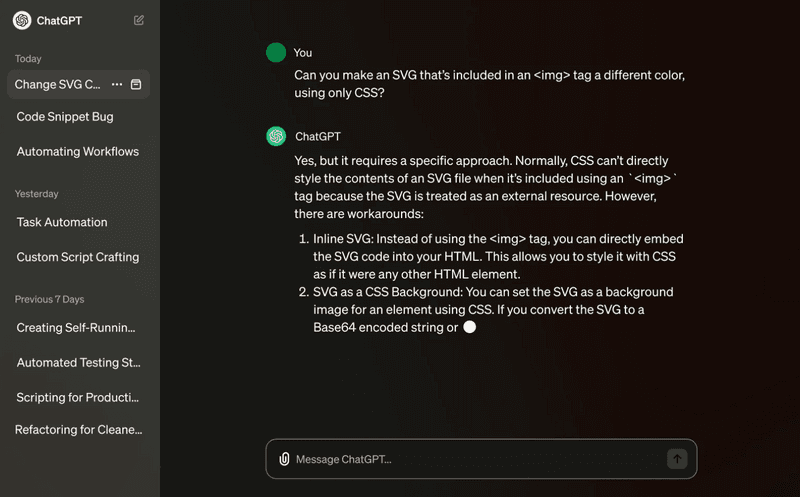Open the Code Snippet Bug chat
Screen dimensions: 800x497
coord(65,117)
